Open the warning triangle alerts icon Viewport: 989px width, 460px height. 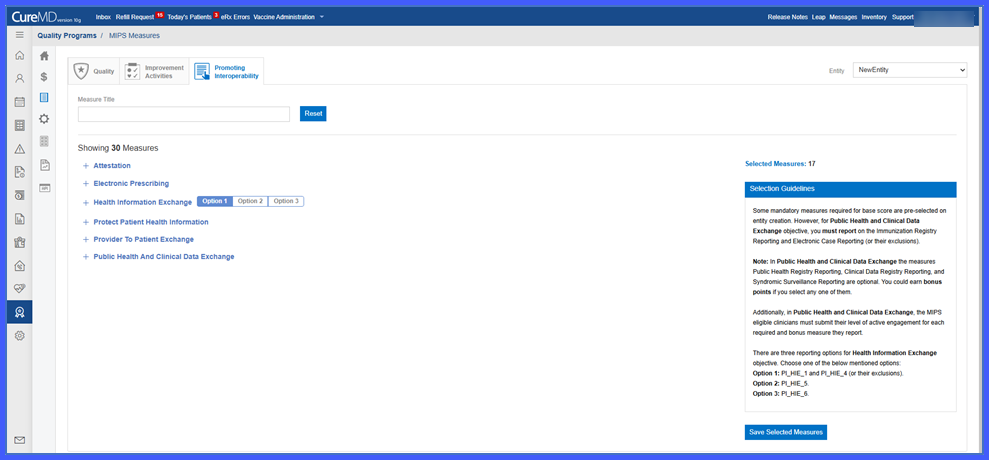tap(20, 149)
